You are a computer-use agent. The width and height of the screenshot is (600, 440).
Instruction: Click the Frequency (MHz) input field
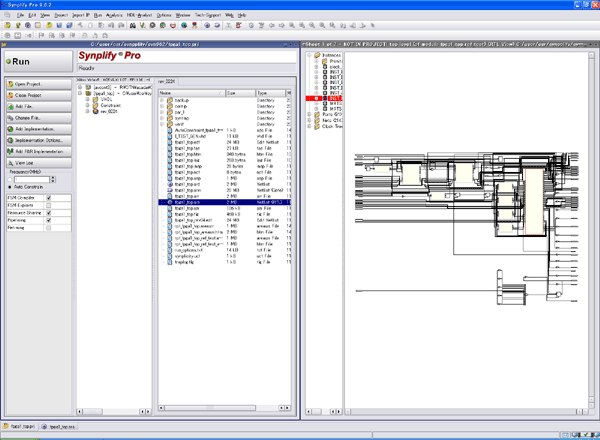[32, 179]
